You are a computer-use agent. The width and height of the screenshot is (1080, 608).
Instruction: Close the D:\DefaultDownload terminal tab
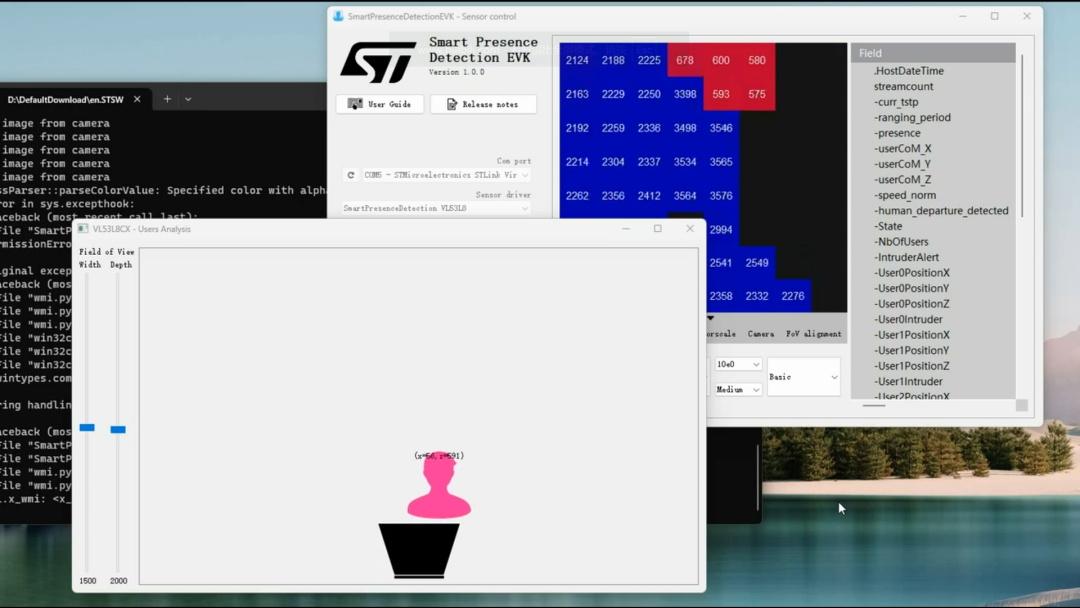137,99
